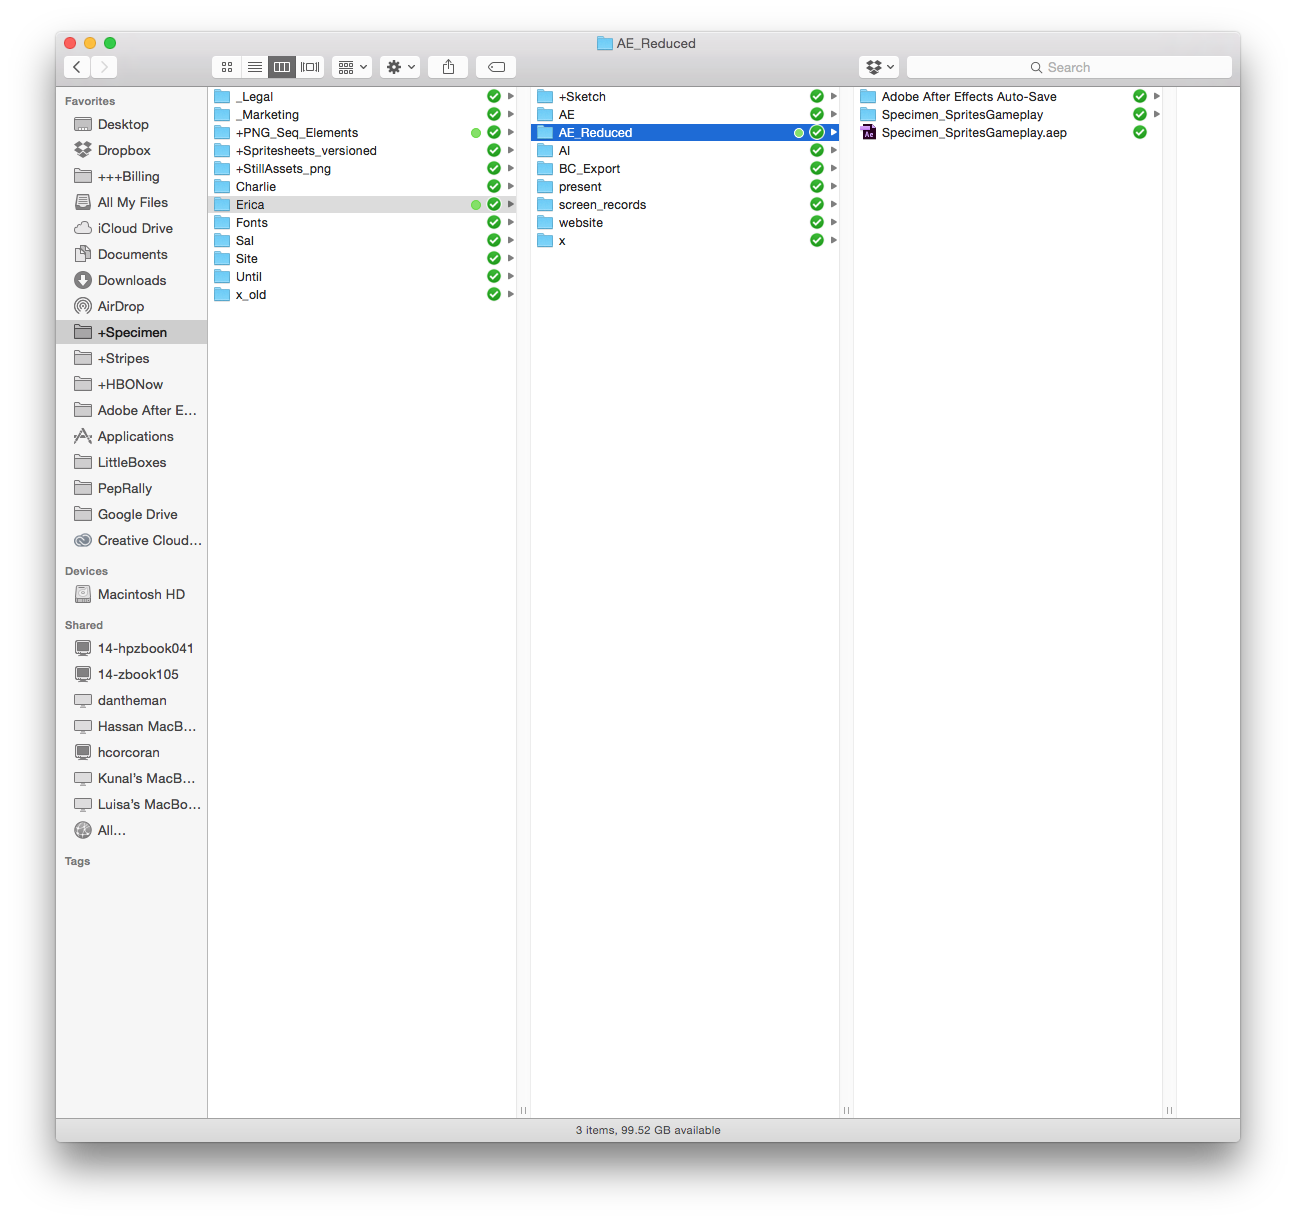The image size is (1296, 1222).
Task: Select the +Spritesheets_versioned folder
Action: [362, 151]
